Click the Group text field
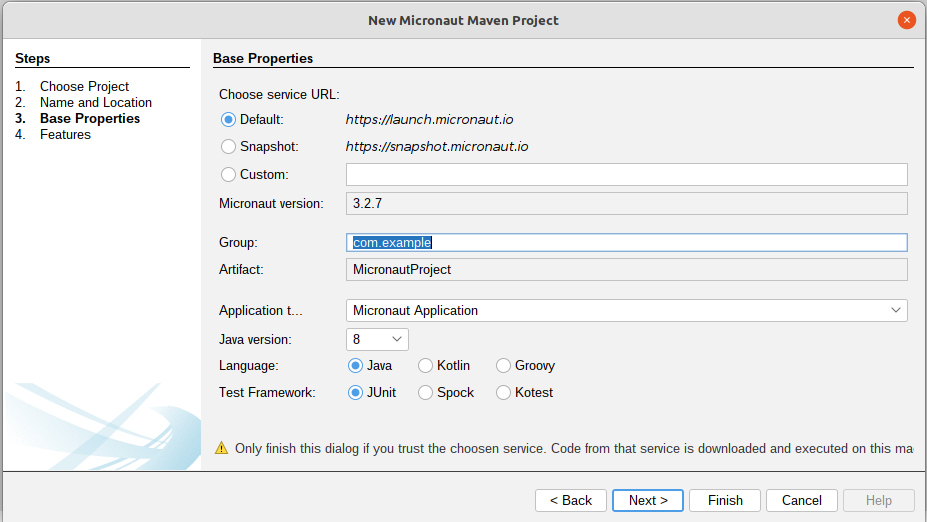 click(626, 242)
